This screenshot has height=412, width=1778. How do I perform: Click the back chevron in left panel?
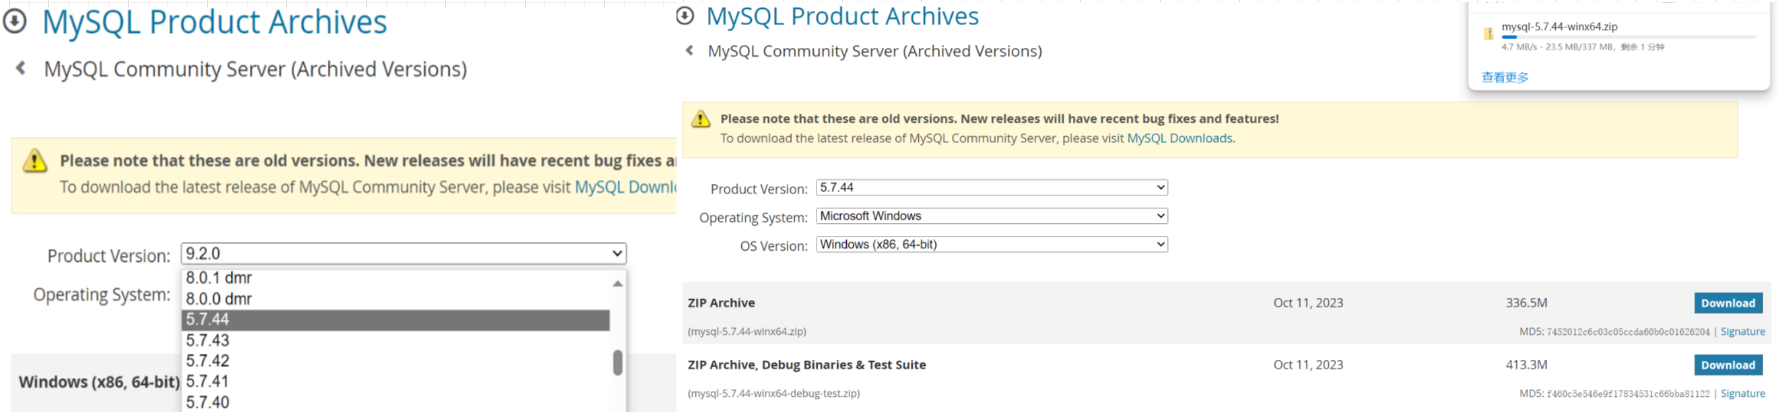pos(21,68)
